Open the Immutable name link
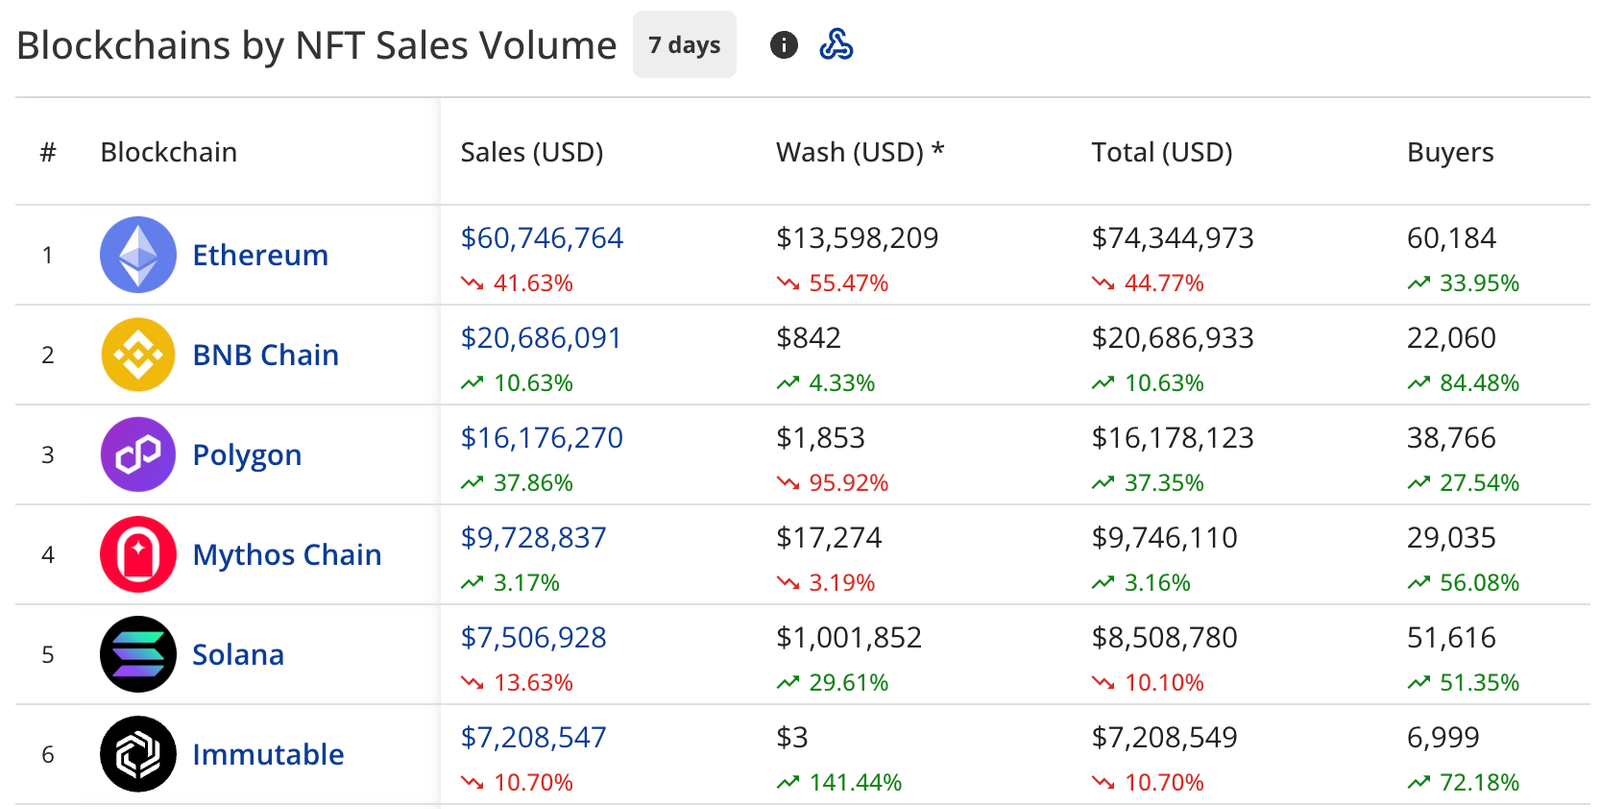The image size is (1600, 809). pos(268,755)
